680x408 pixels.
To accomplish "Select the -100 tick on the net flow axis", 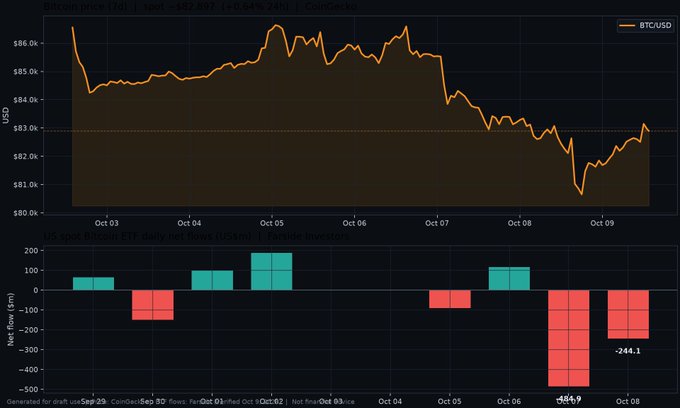I will (28, 310).
